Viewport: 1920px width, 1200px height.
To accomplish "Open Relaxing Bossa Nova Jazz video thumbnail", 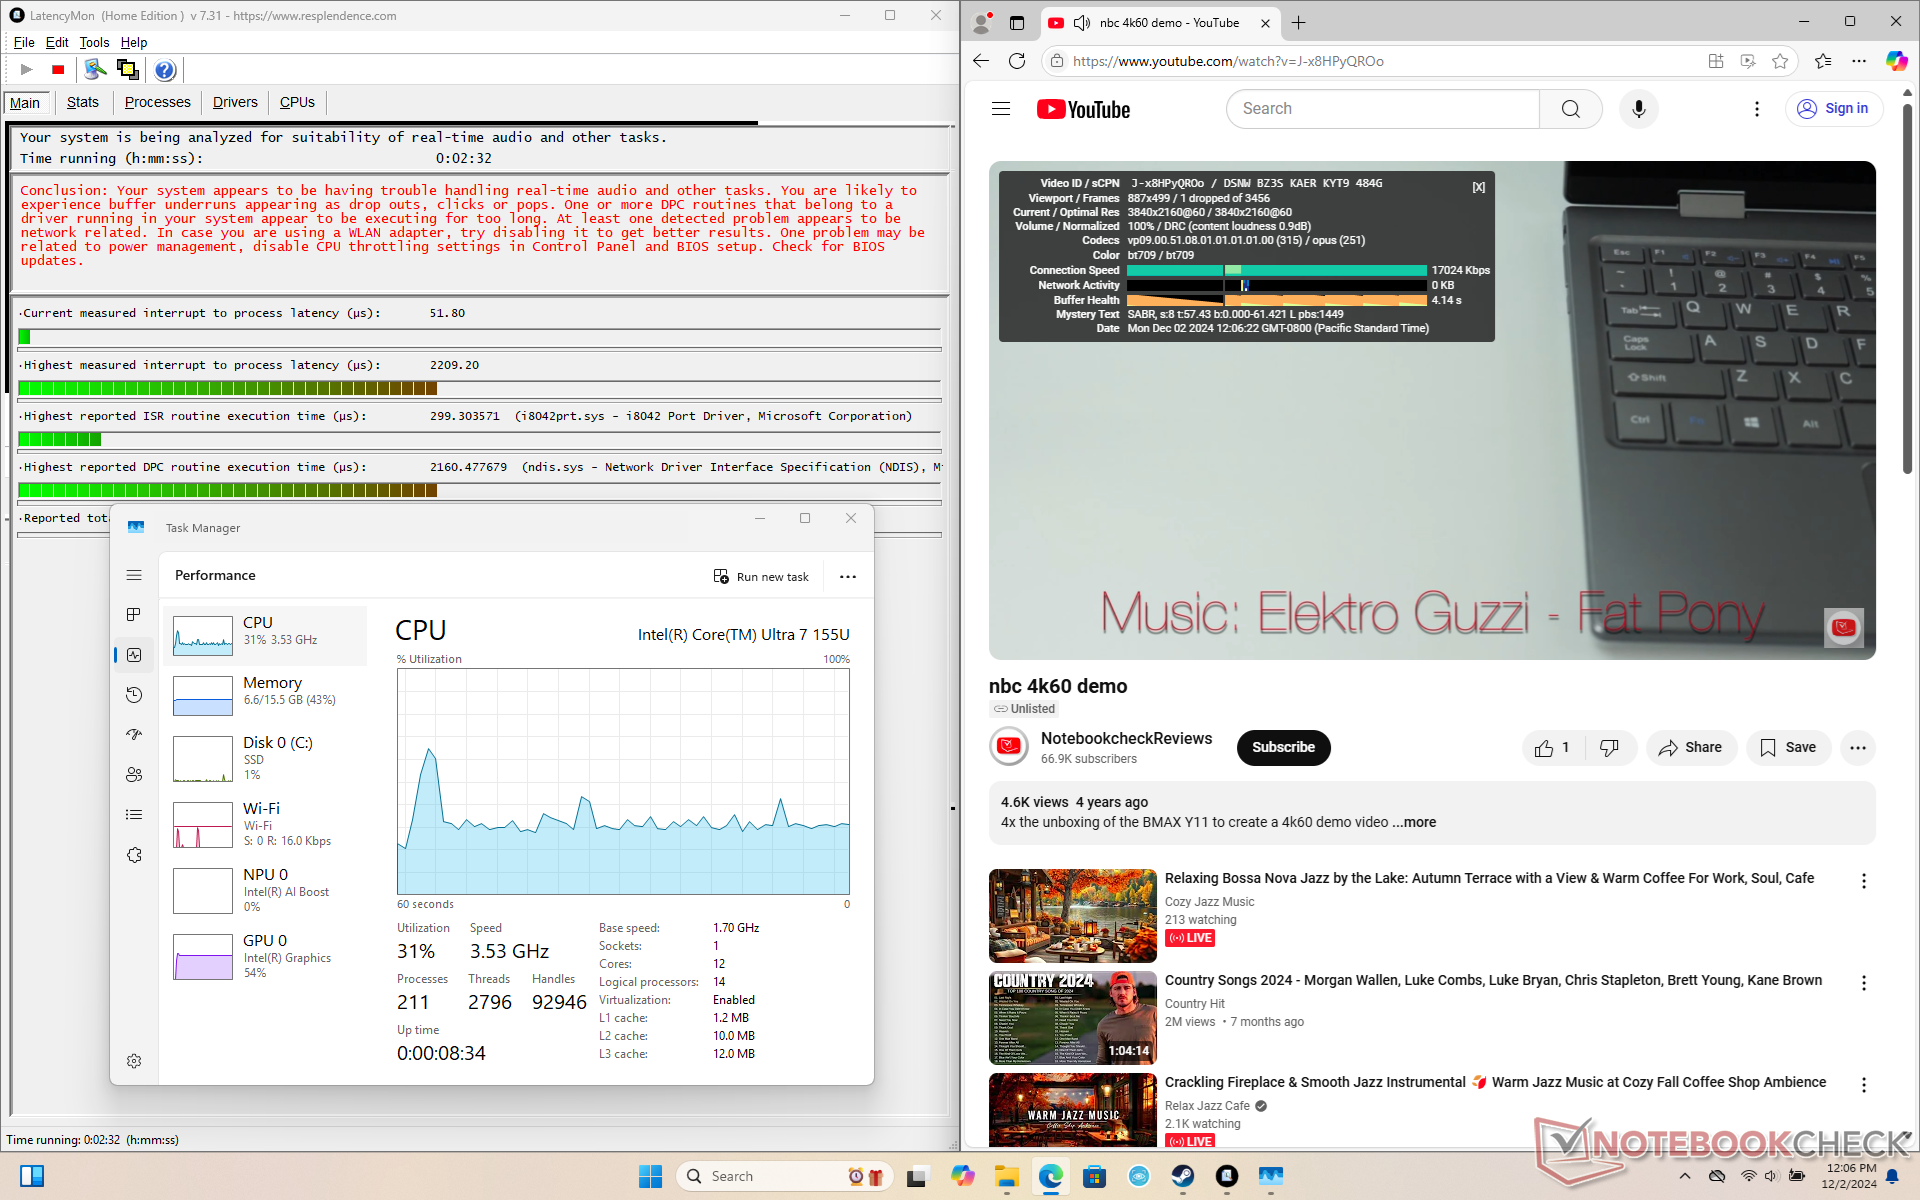I will tap(1072, 916).
